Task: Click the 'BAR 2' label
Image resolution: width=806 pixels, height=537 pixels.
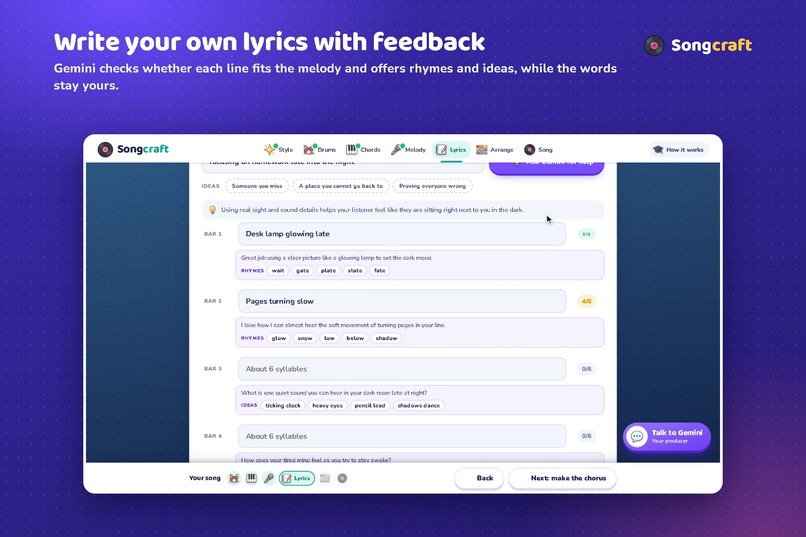Action: pos(213,301)
